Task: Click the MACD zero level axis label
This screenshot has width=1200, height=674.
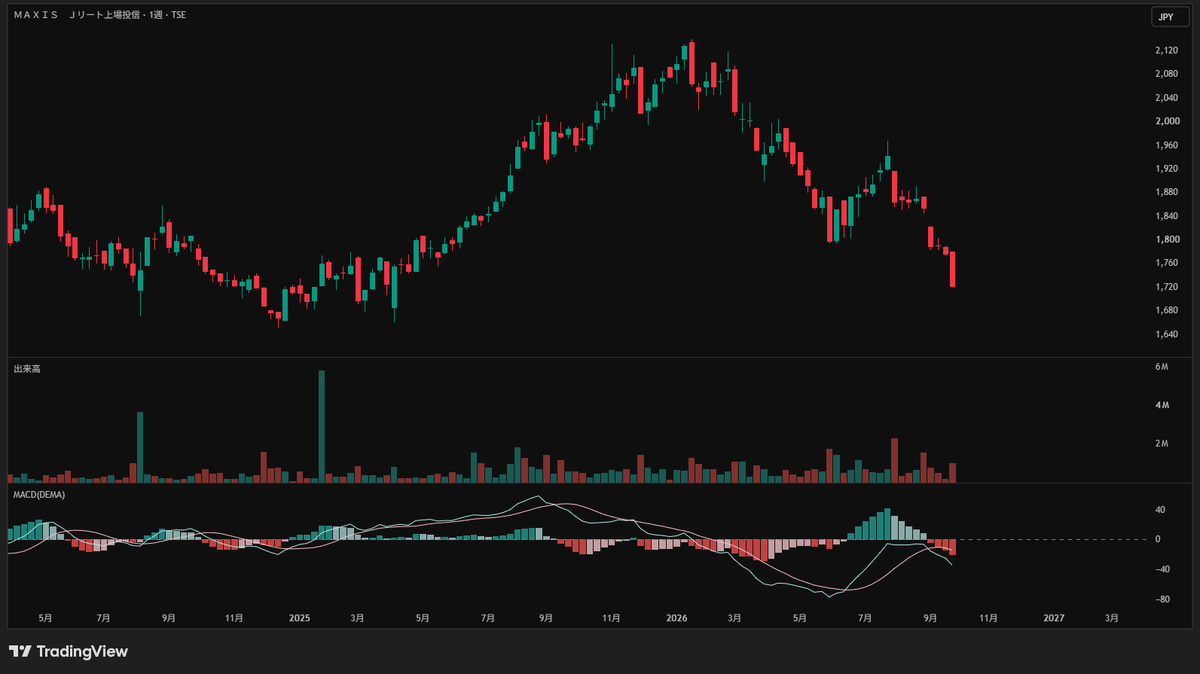Action: (x=1157, y=540)
